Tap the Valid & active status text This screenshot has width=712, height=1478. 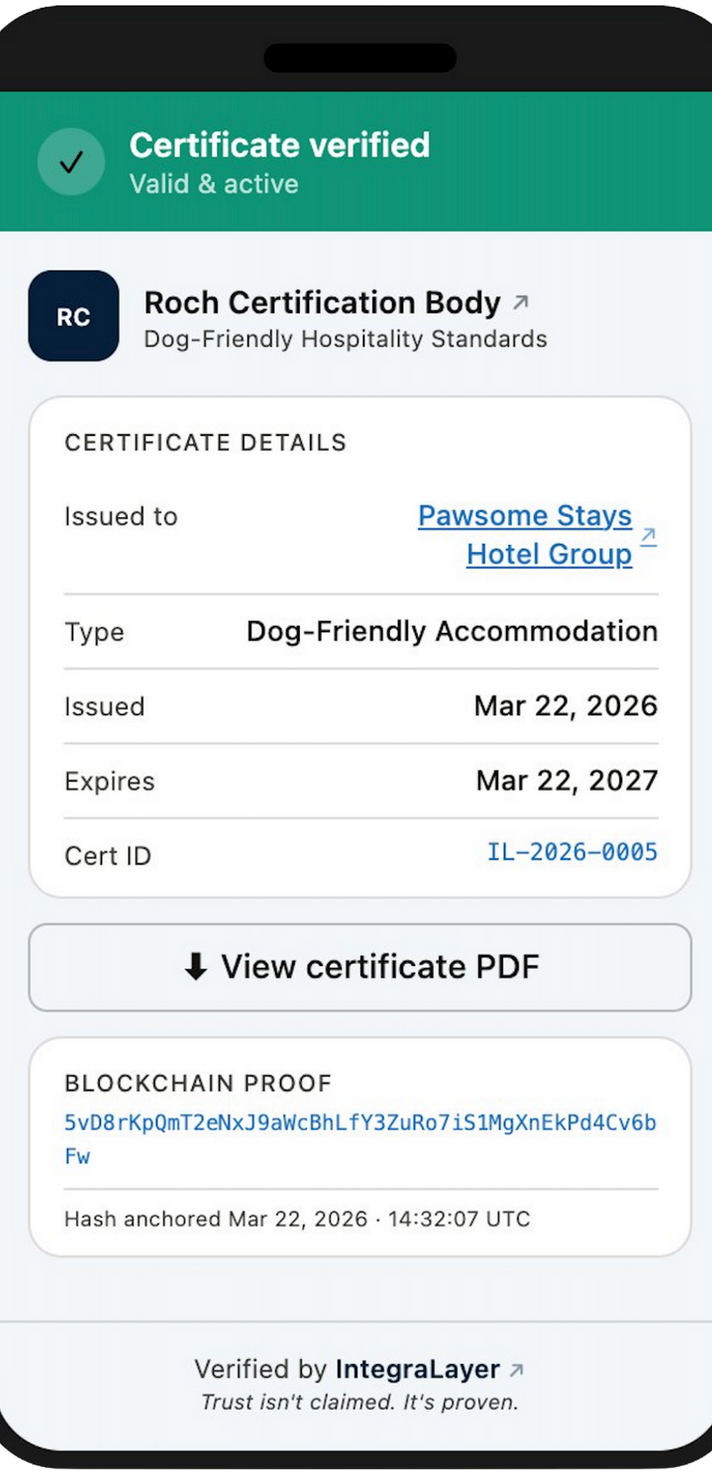click(212, 184)
